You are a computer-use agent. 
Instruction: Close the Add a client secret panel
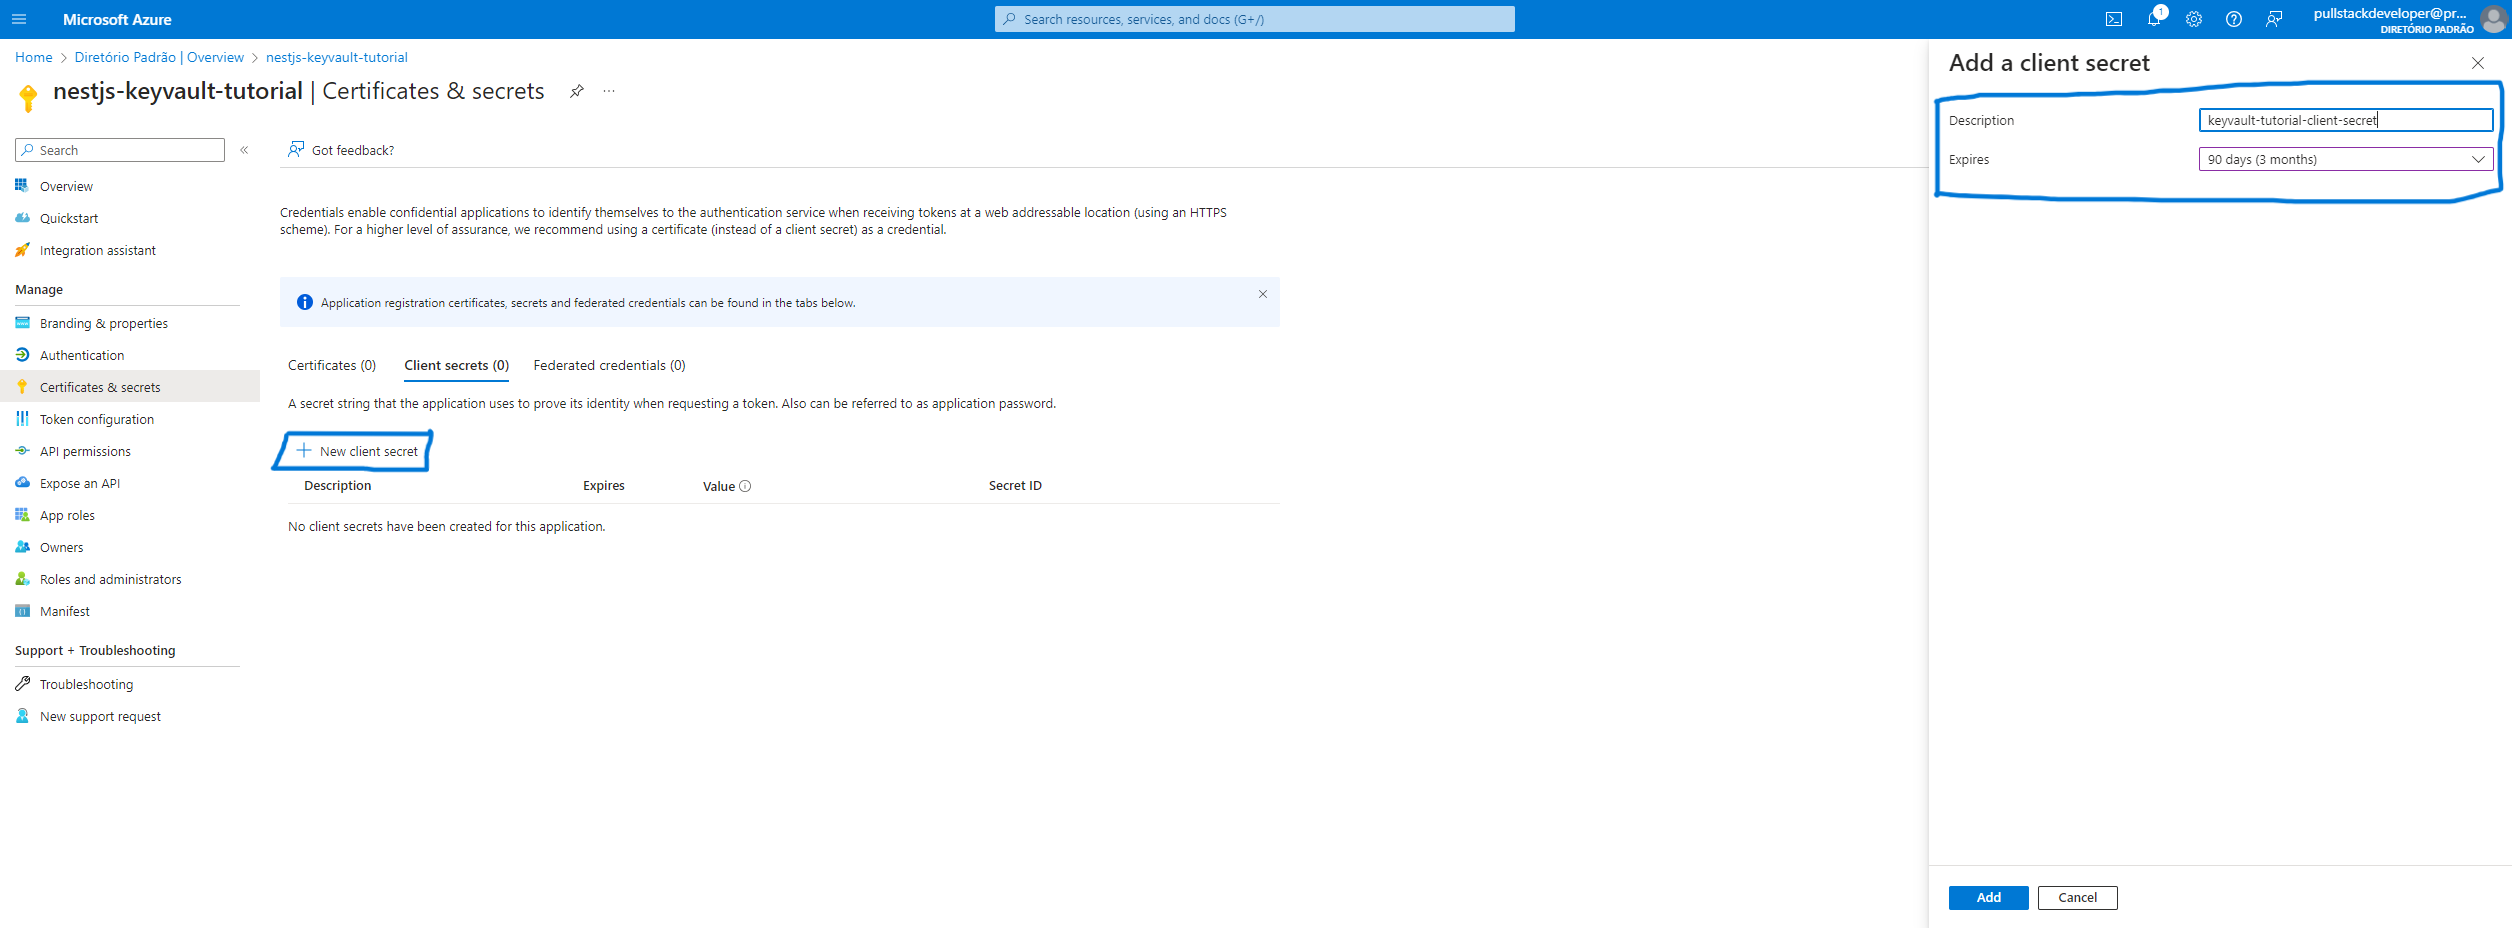click(2477, 63)
